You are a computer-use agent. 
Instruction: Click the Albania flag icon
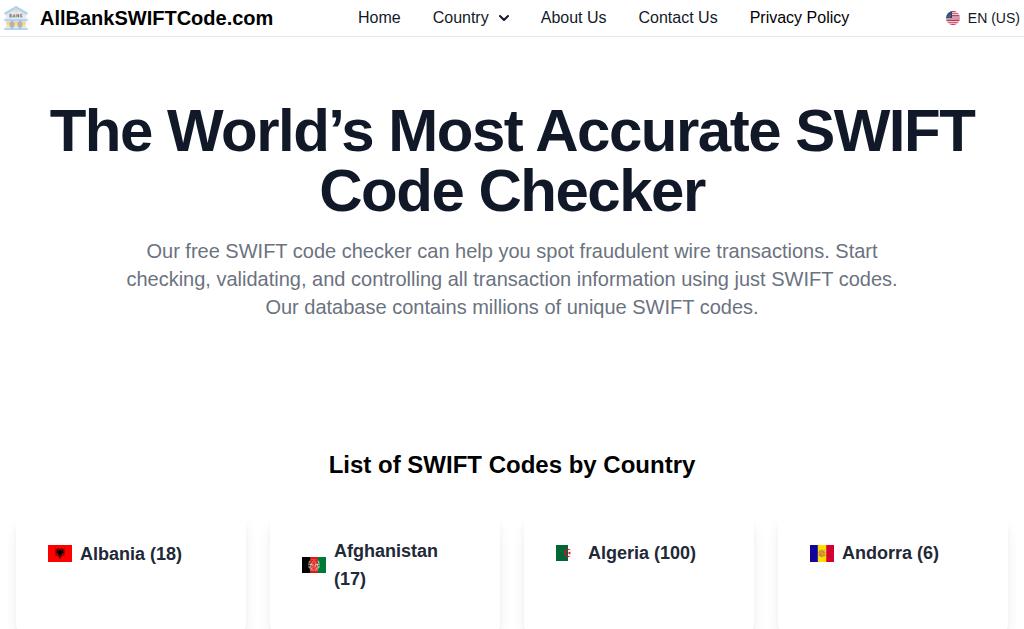click(60, 553)
